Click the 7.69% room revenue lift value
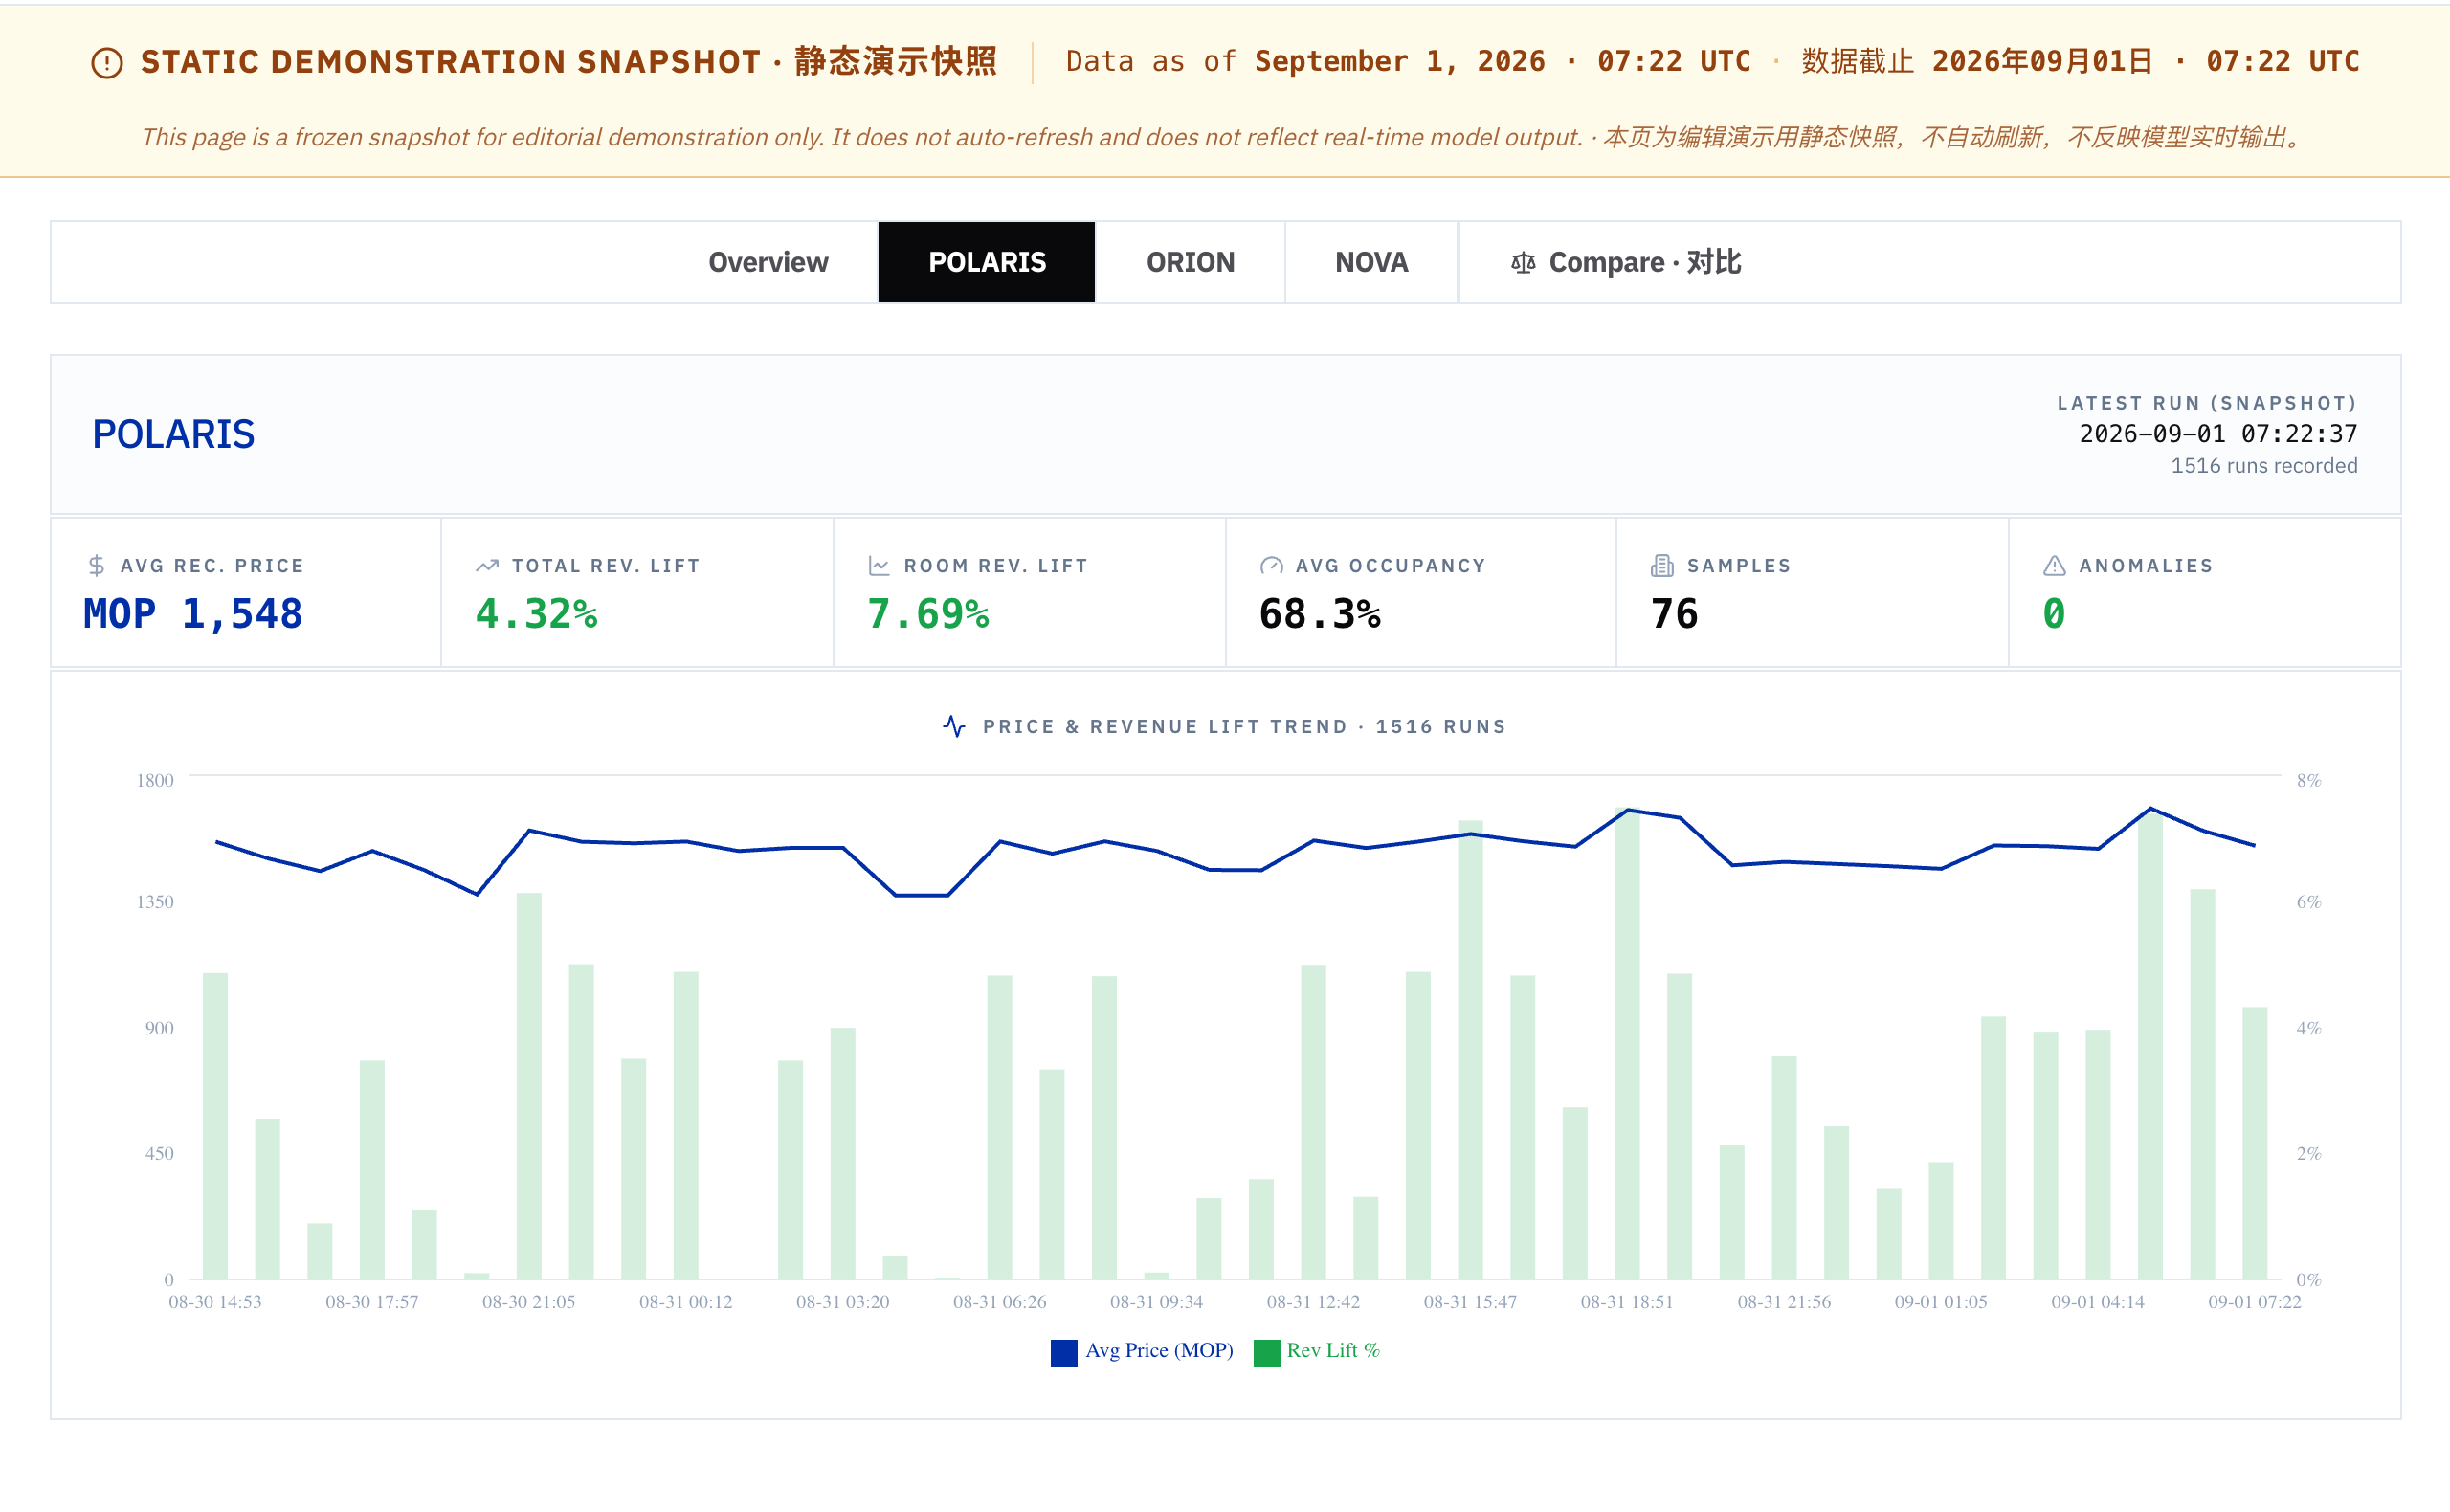Screen dimensions: 2450x1512 coord(929,614)
